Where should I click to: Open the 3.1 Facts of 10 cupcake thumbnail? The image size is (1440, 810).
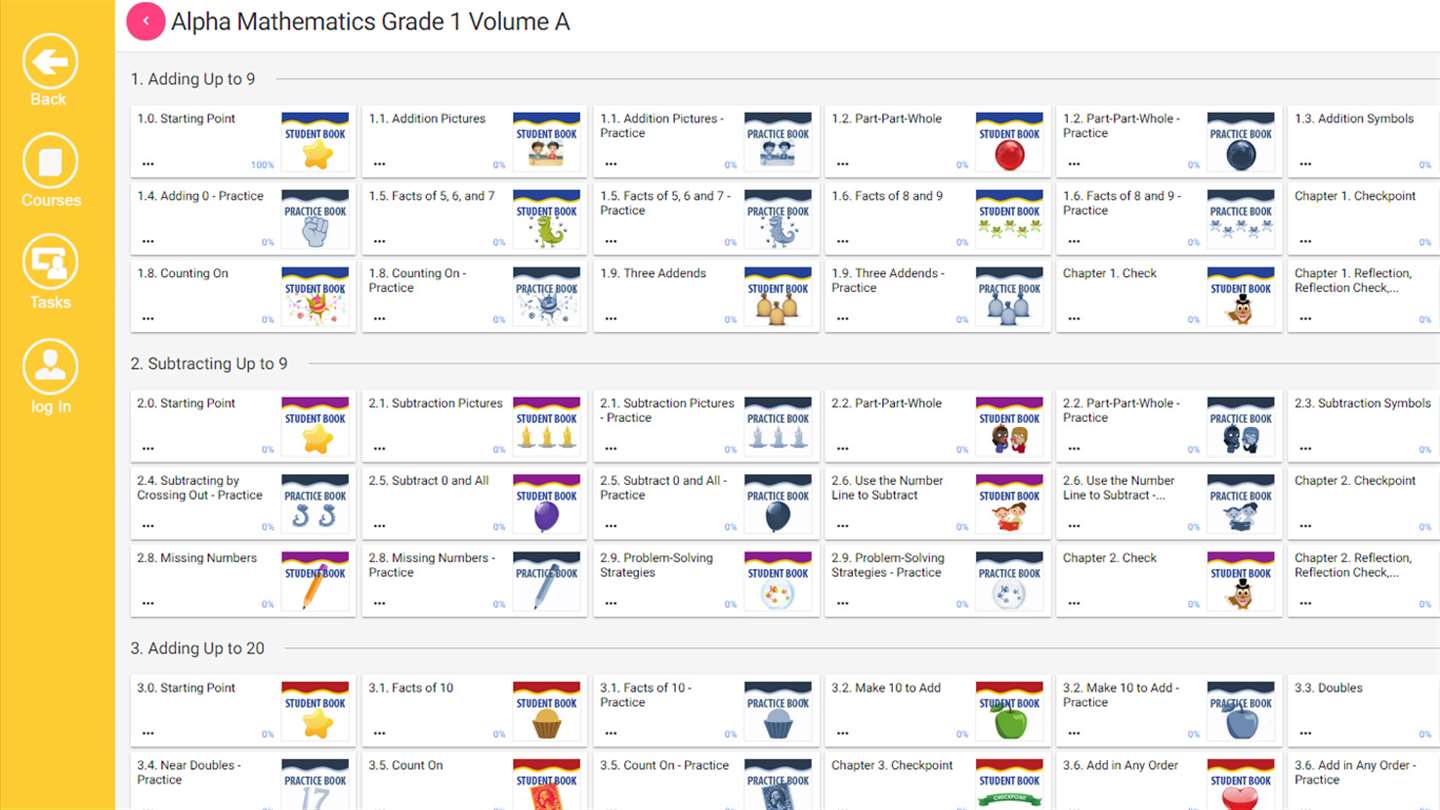click(547, 711)
